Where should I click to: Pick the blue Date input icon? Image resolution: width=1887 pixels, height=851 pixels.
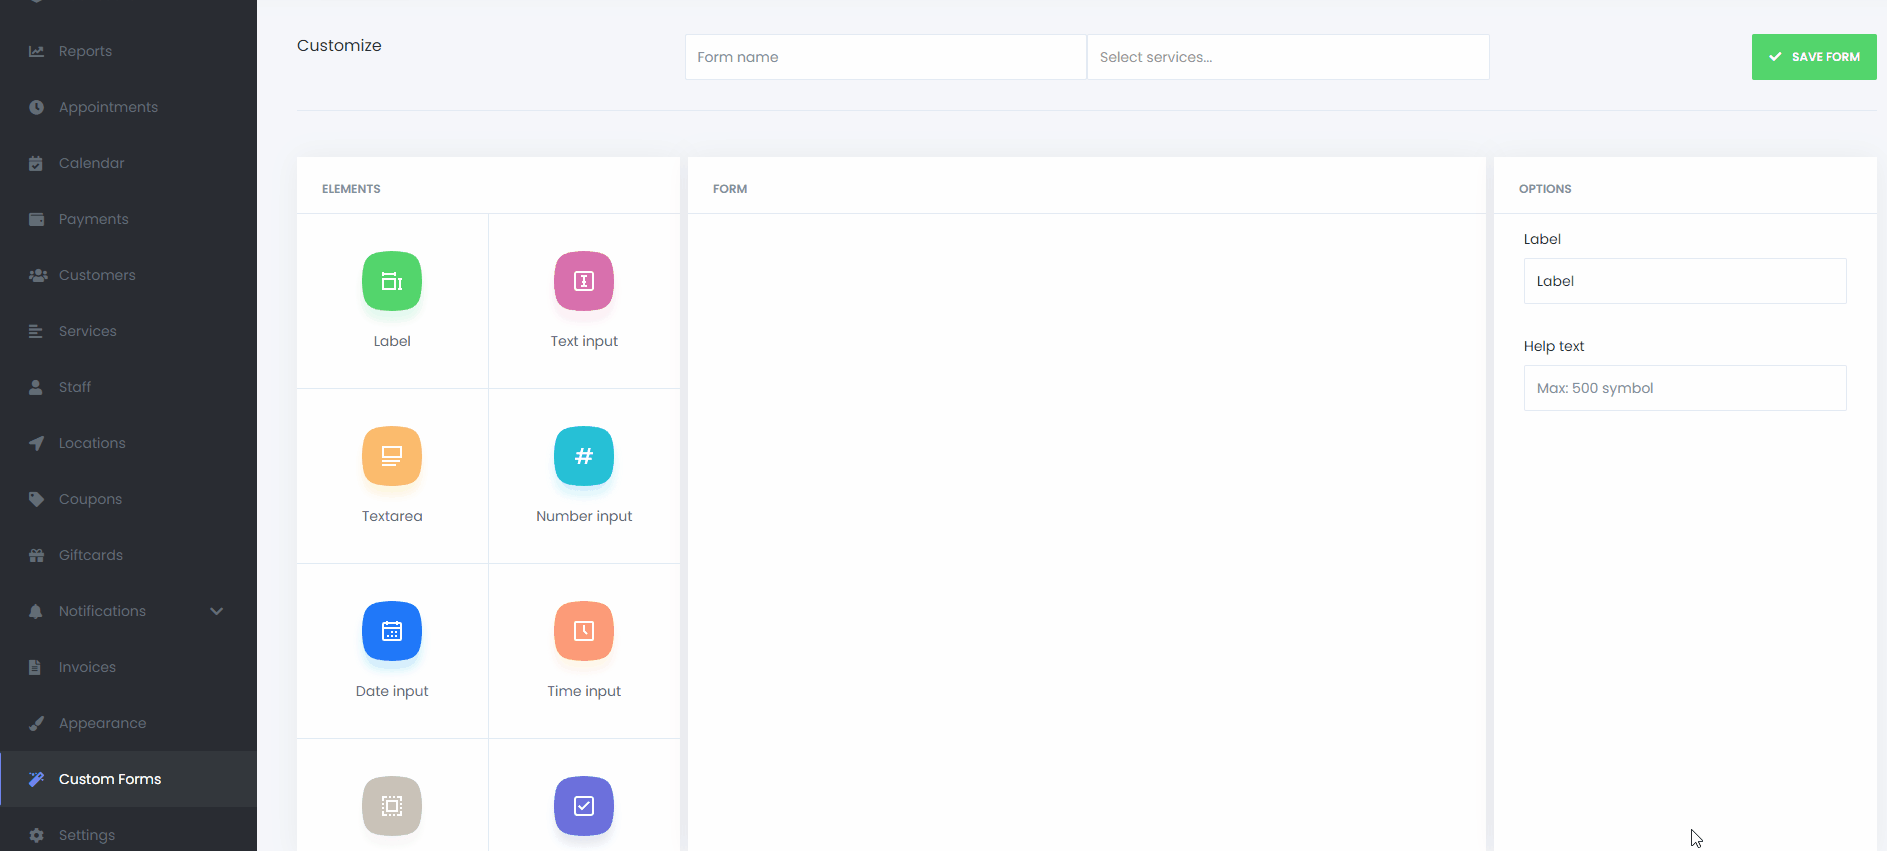pyautogui.click(x=392, y=631)
